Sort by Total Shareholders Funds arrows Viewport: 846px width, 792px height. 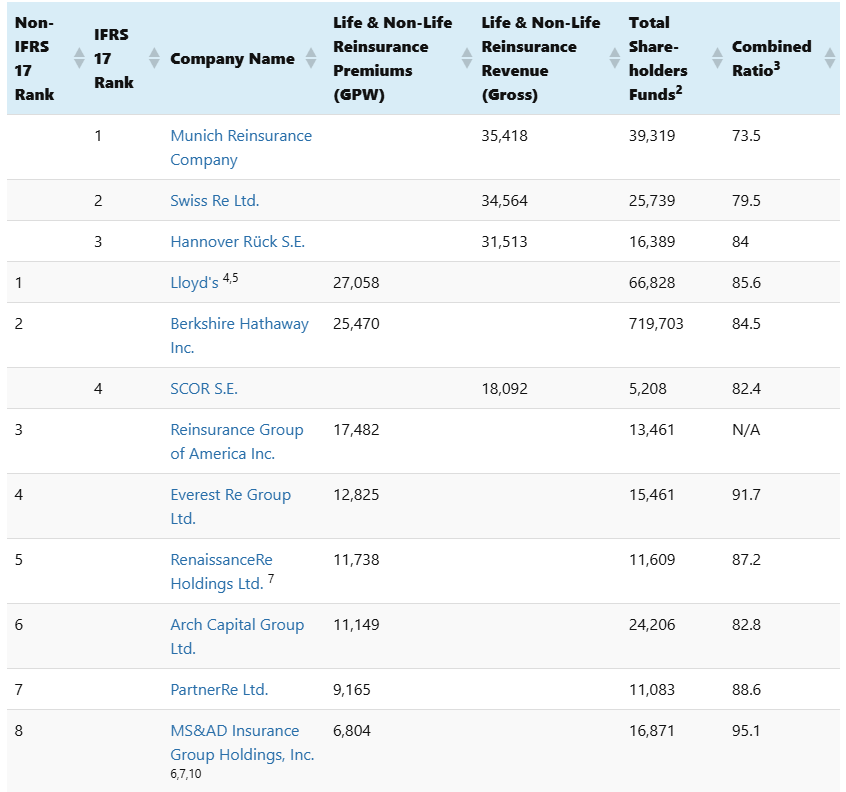[x=718, y=58]
